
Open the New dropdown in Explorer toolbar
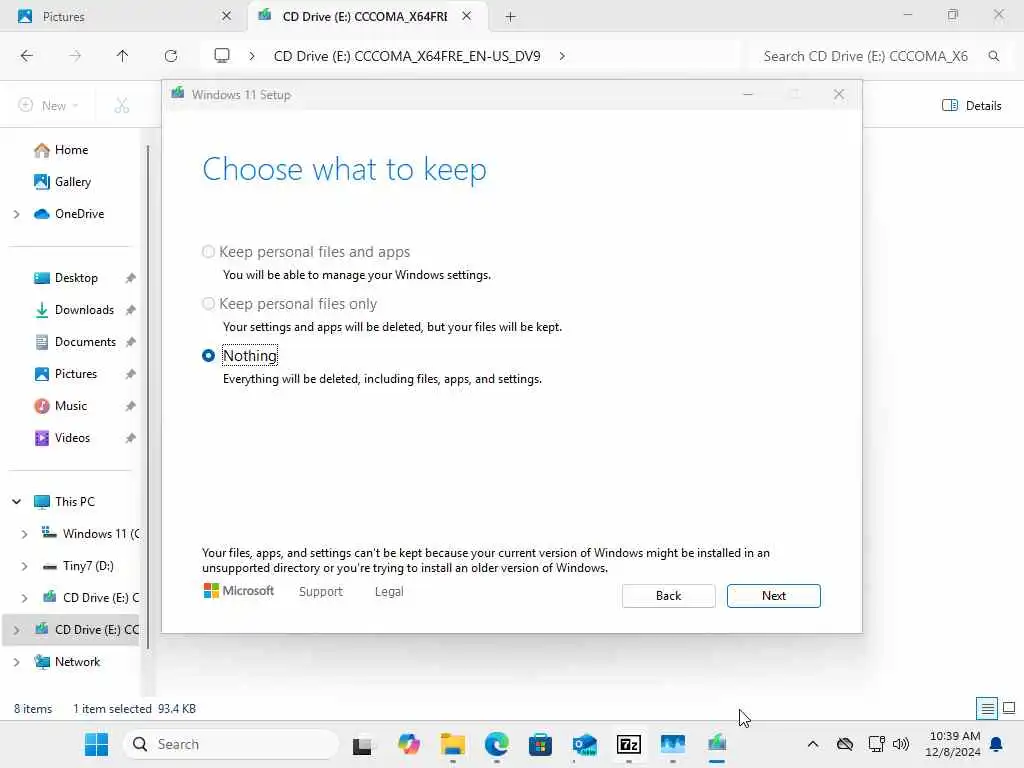48,106
